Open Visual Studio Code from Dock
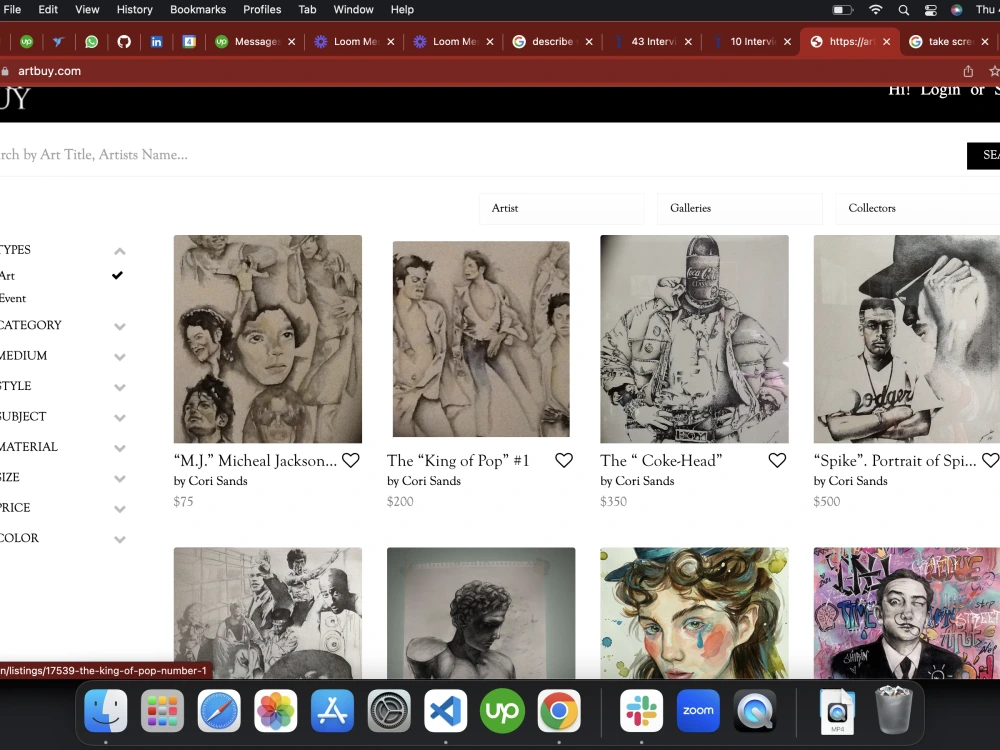Screen dimensions: 1000x750 click(x=446, y=710)
